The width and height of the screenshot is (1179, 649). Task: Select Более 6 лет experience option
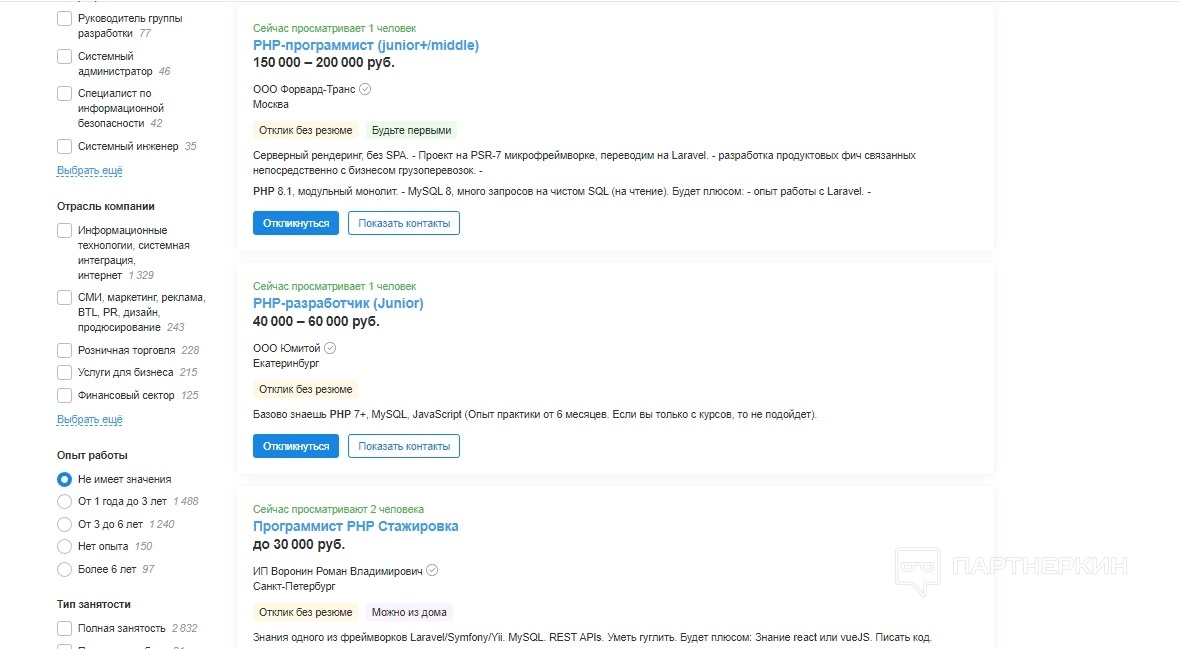click(x=65, y=570)
